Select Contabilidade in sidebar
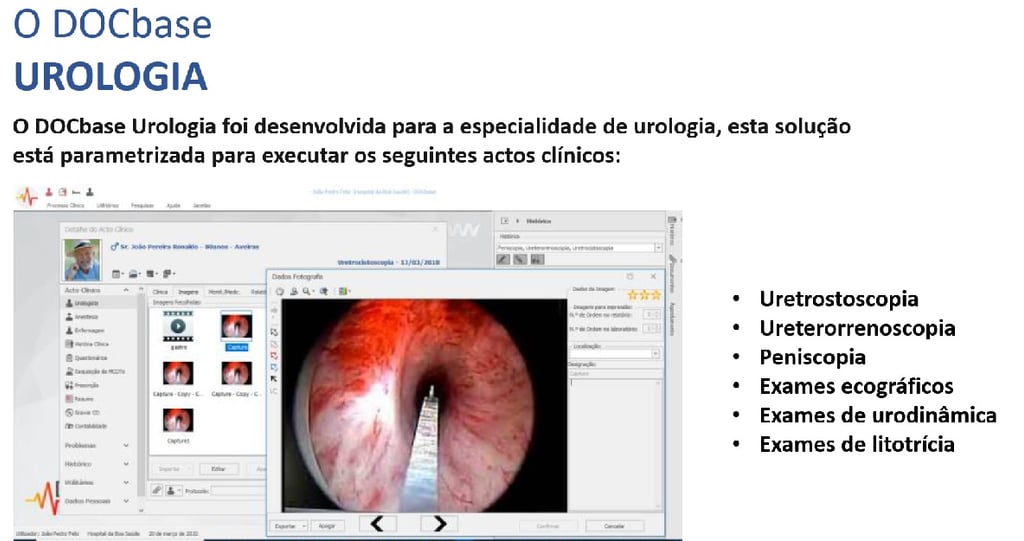Image resolution: width=1024 pixels, height=541 pixels. 86,427
